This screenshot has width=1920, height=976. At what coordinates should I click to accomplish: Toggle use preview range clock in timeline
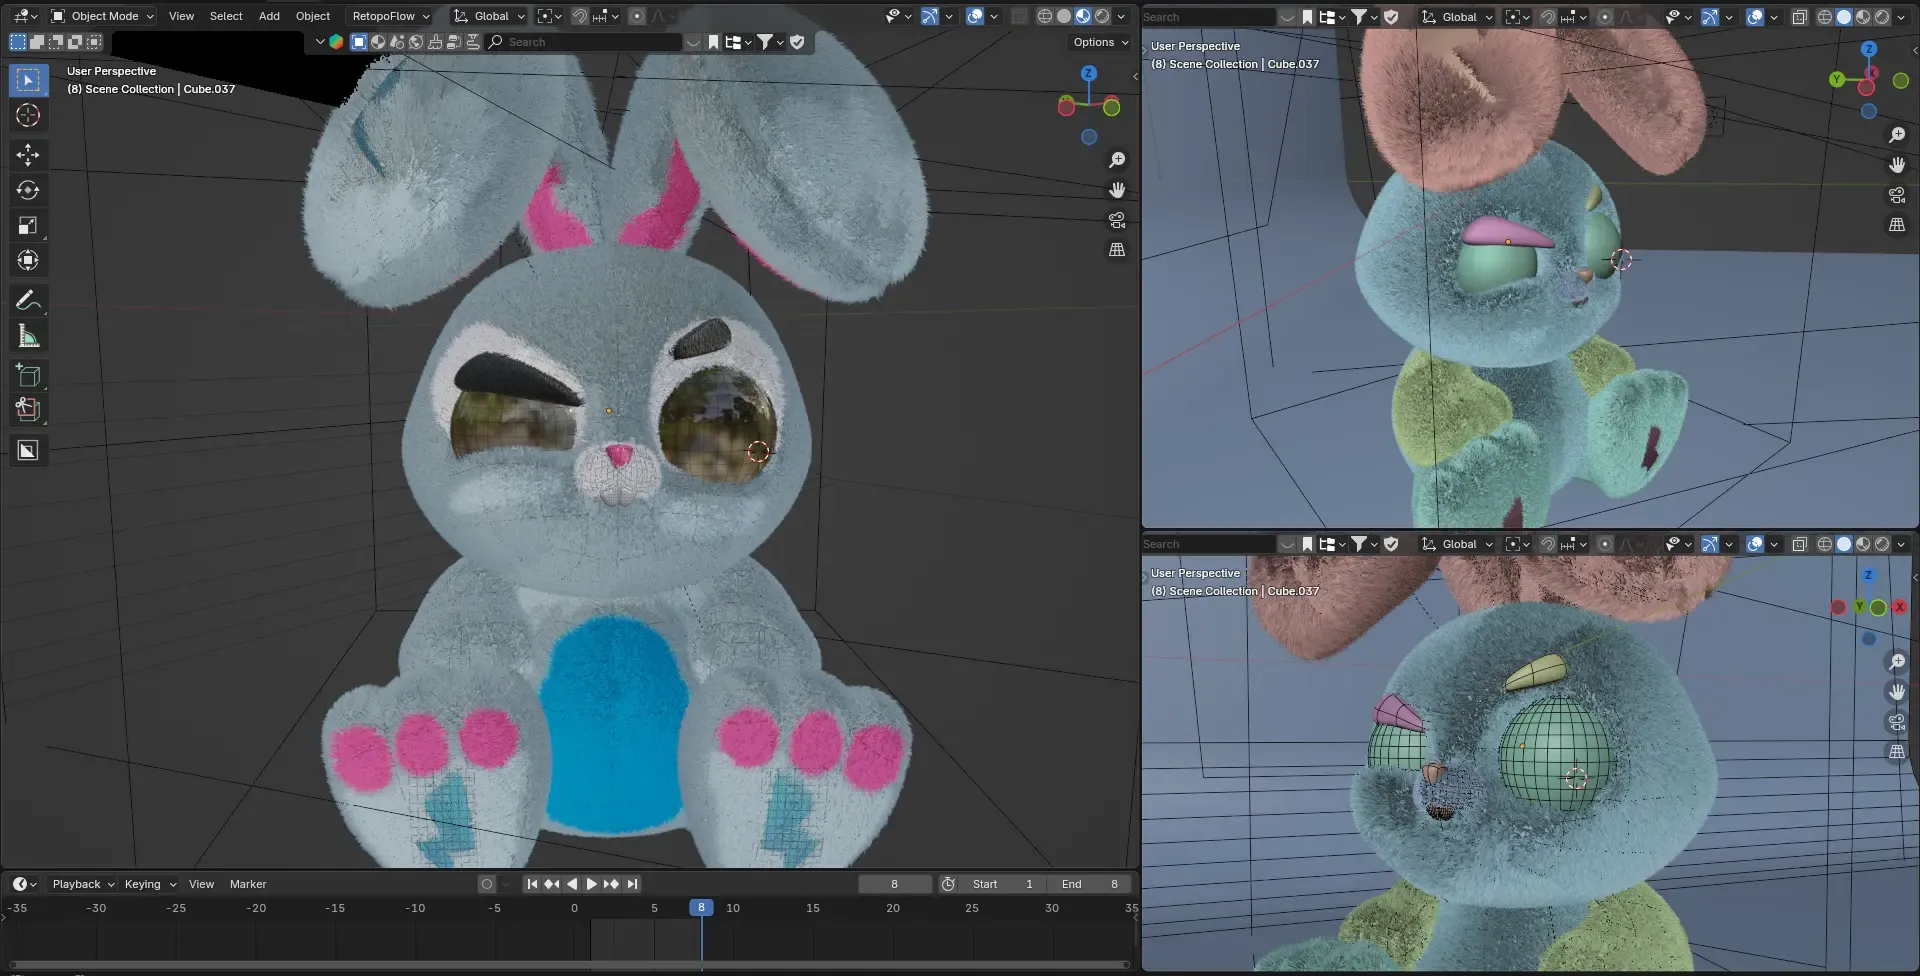pyautogui.click(x=948, y=884)
